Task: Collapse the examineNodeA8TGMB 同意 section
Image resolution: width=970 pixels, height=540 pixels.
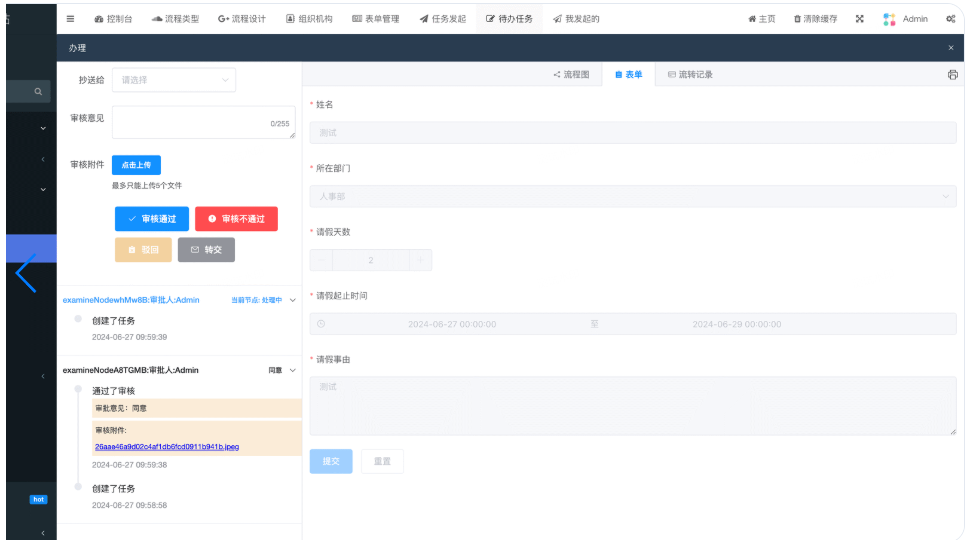Action: (293, 370)
